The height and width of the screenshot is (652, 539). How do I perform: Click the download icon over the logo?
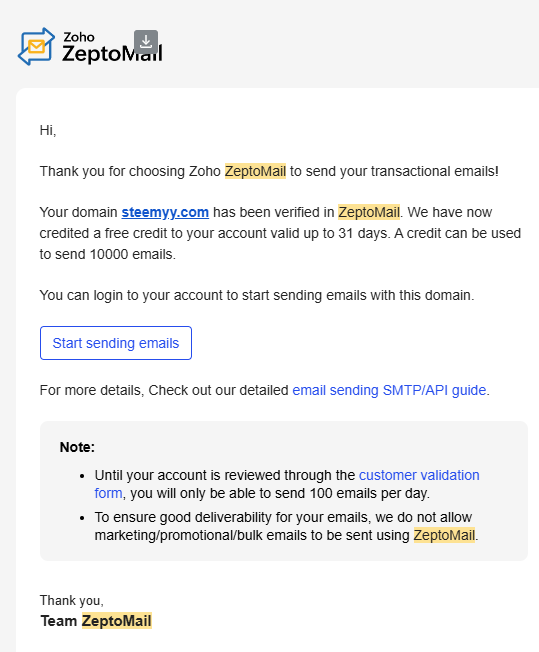[146, 42]
